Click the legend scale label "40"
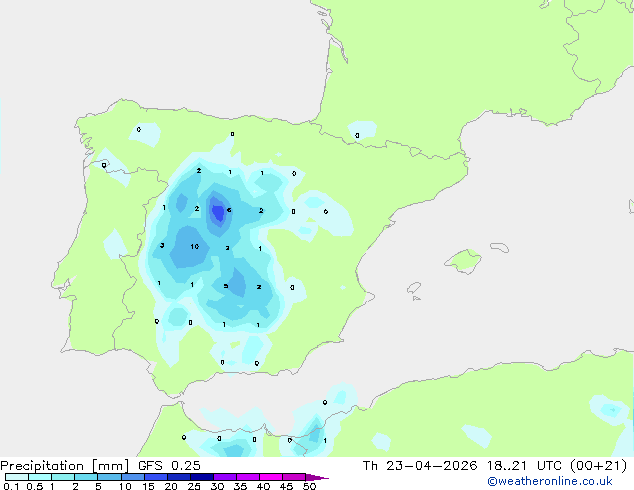Viewport: 634px width, 490px height. click(x=263, y=486)
